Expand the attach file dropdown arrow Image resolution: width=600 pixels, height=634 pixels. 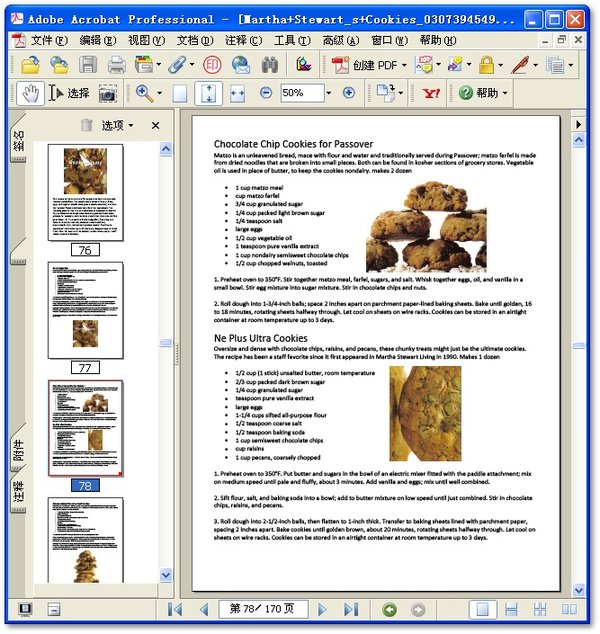click(x=192, y=65)
